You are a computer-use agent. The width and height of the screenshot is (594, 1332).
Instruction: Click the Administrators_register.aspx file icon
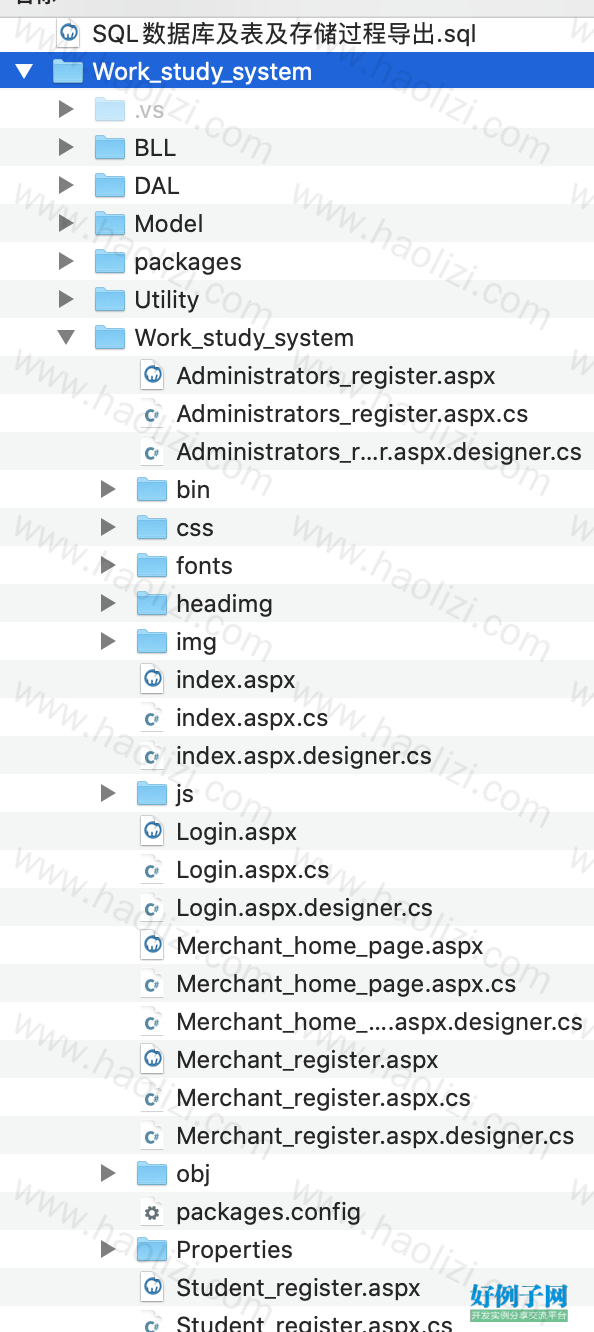tap(152, 376)
